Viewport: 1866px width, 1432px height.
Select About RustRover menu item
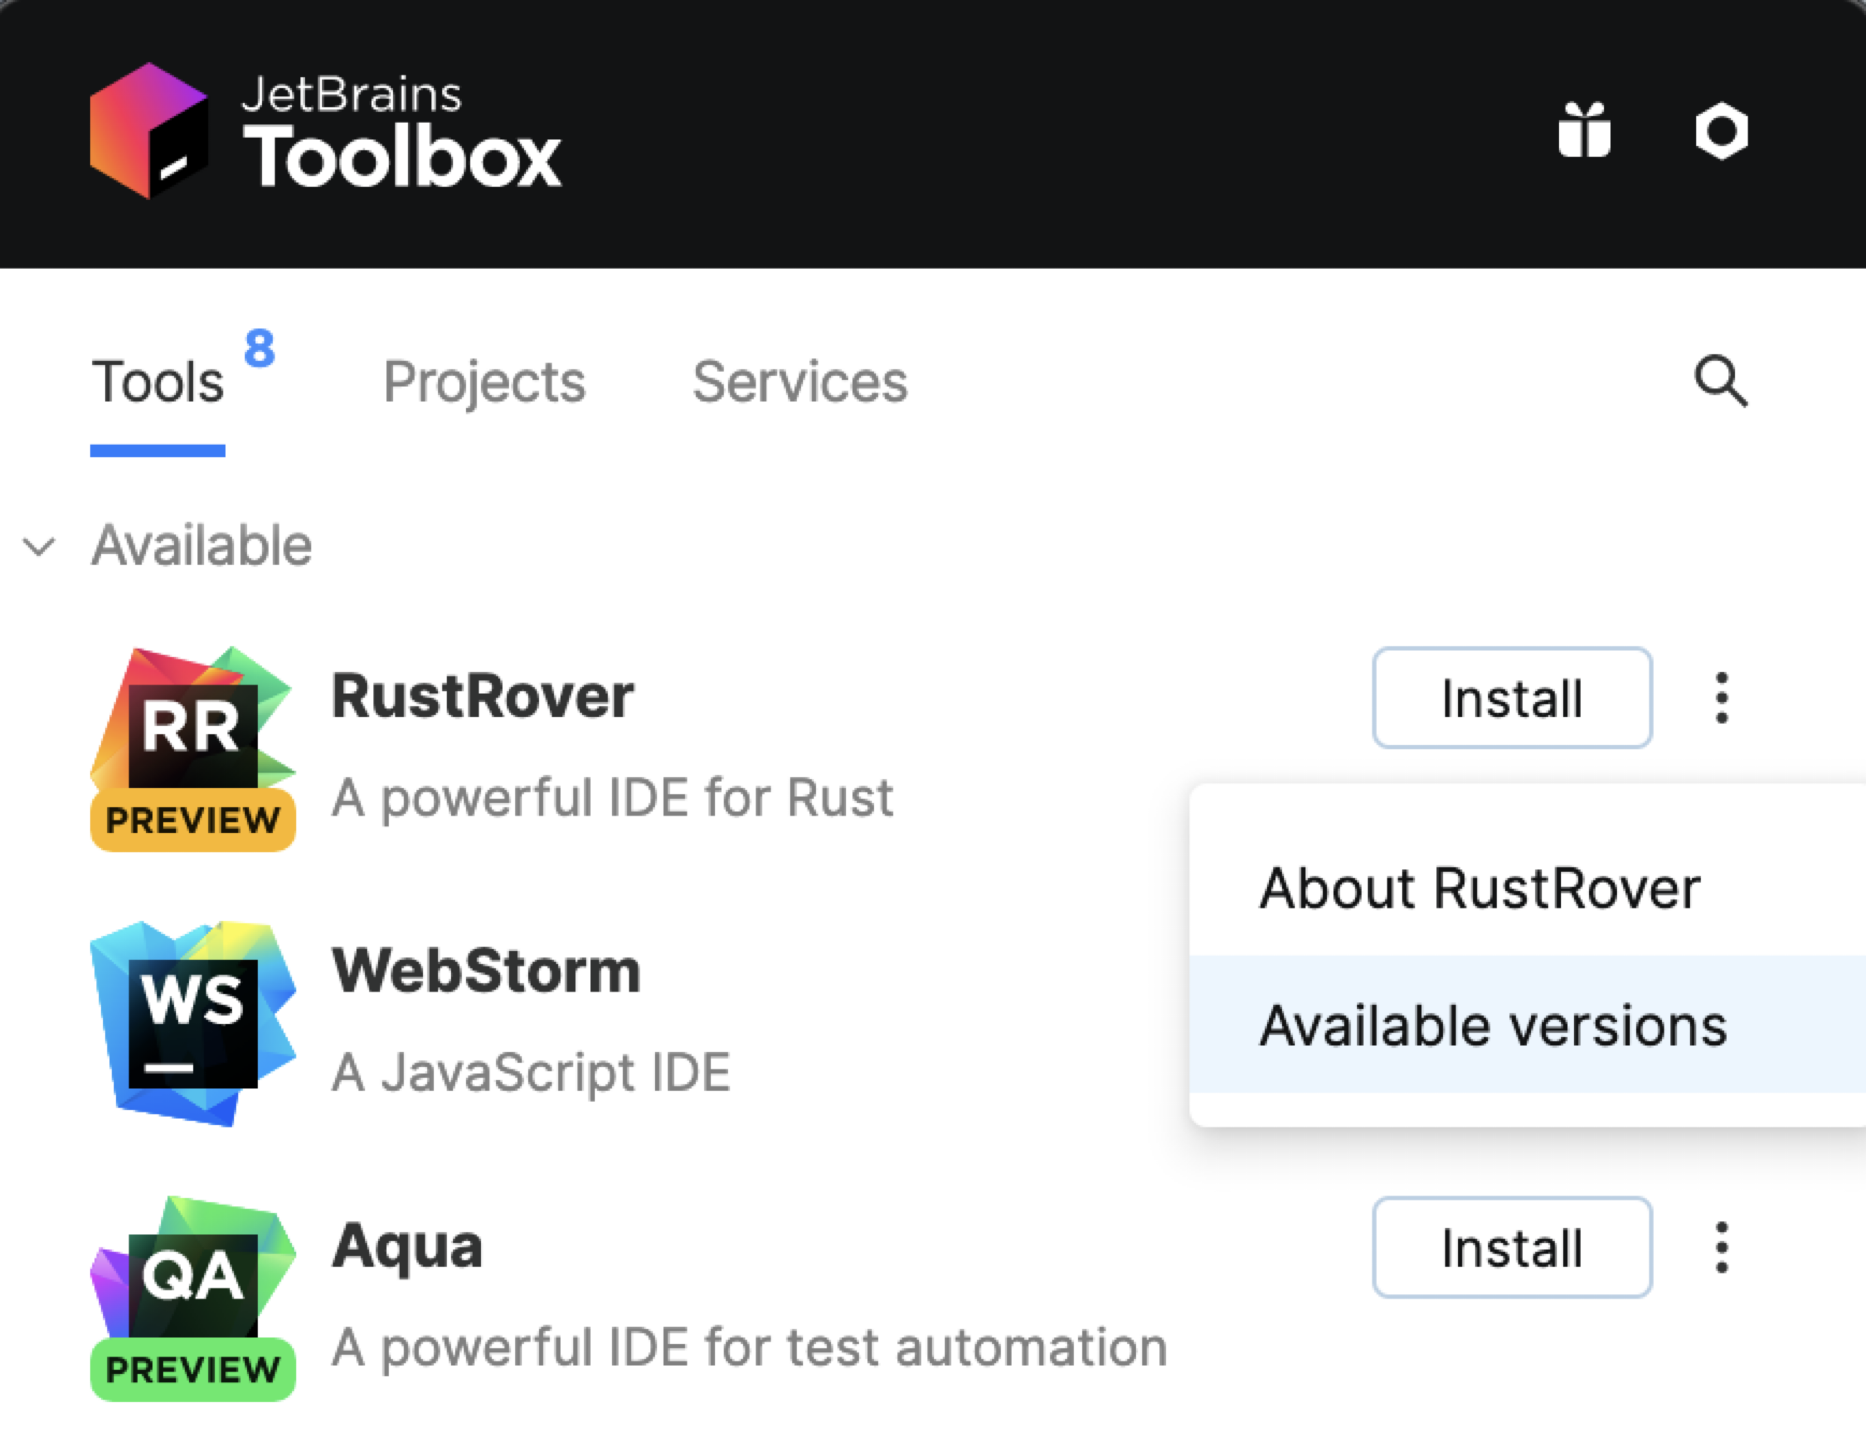pos(1527,888)
